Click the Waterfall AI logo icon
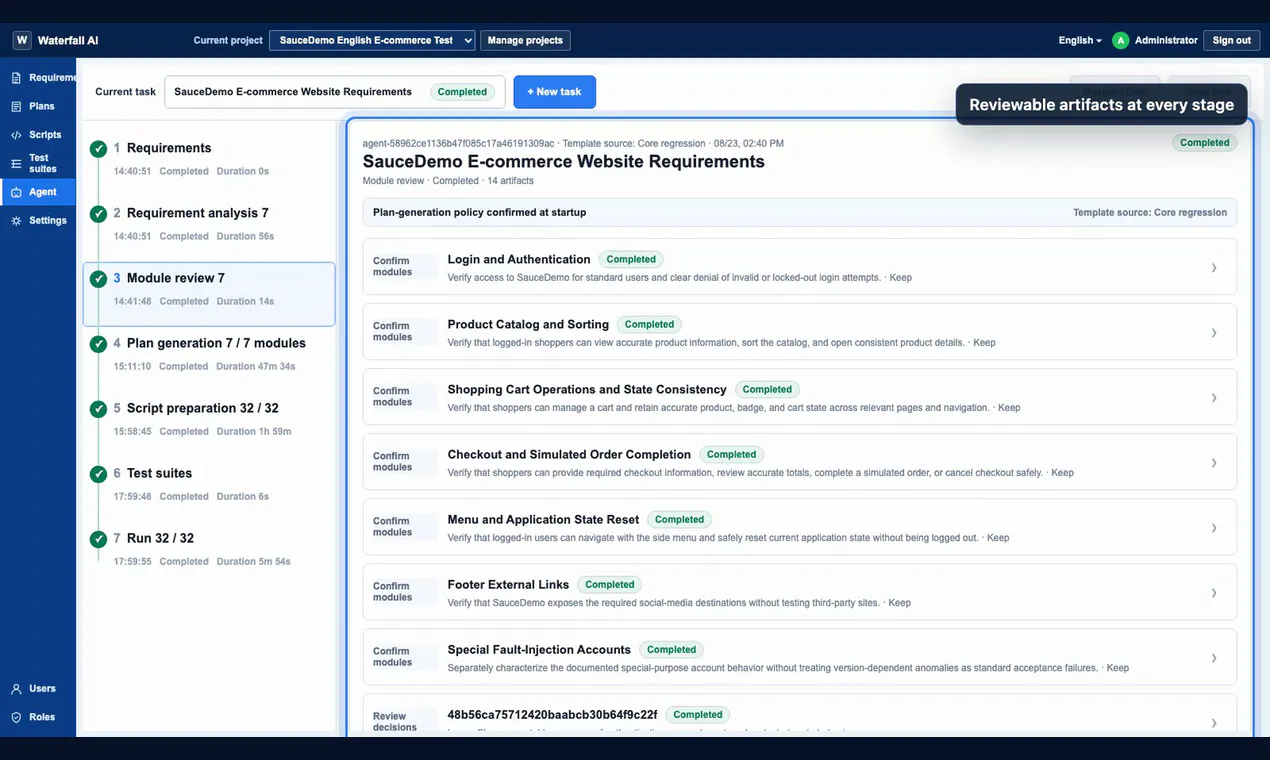Viewport: 1270px width, 760px height. 22,40
